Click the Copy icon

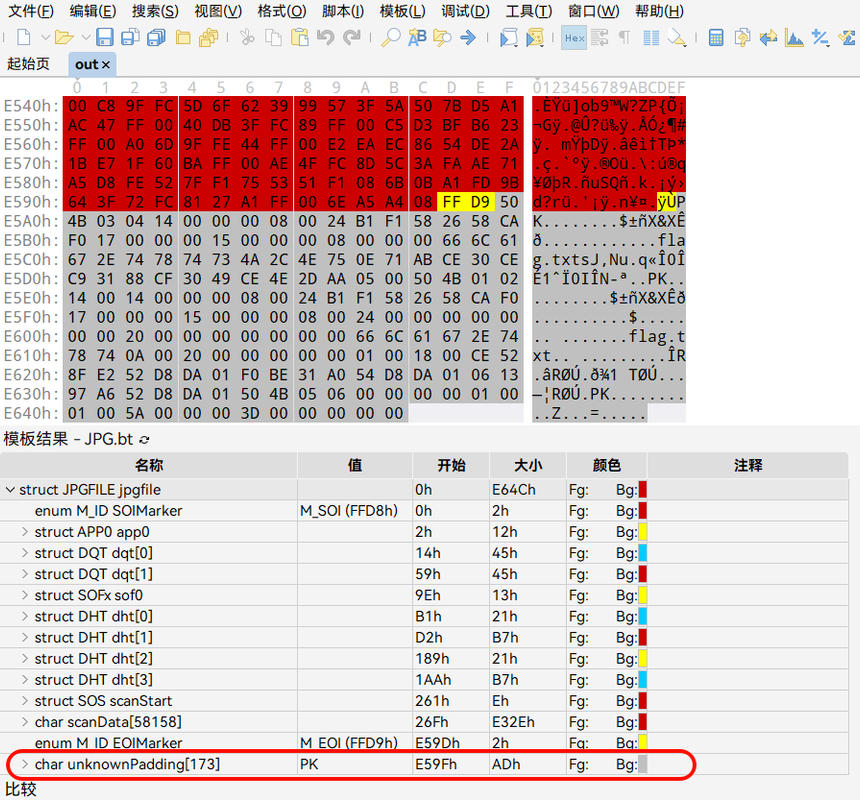(x=273, y=37)
